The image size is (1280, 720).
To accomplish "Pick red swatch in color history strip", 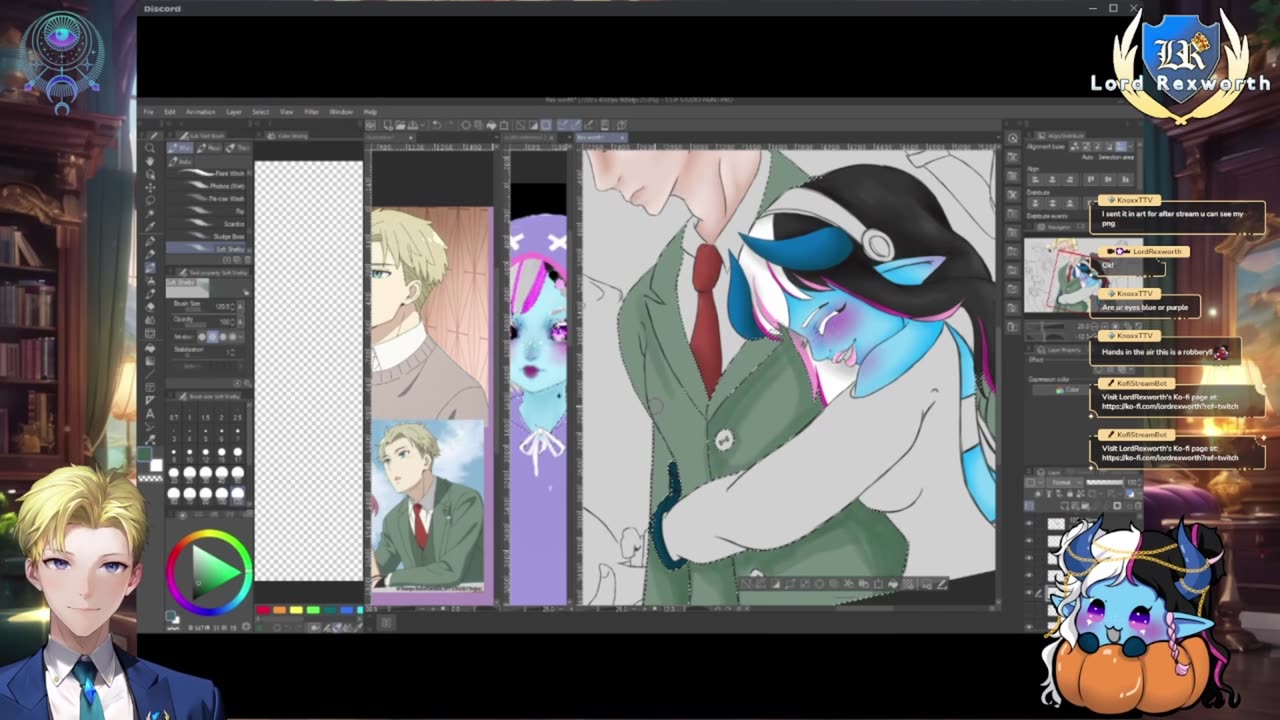I will click(263, 610).
